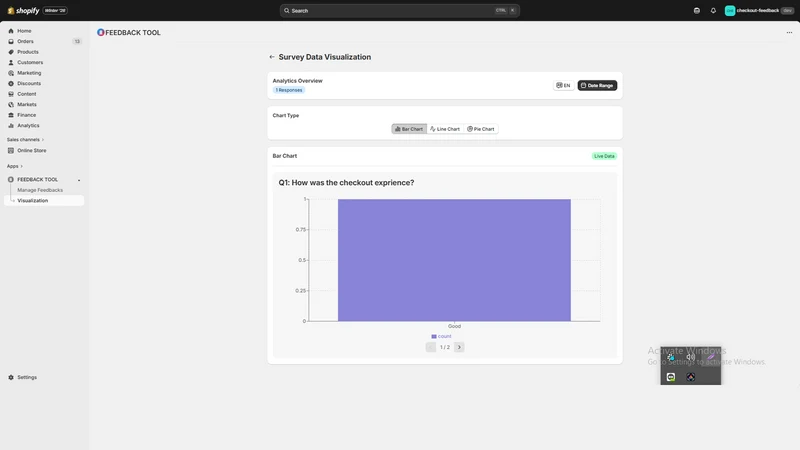Expand the Apps section chevron

tap(21, 166)
